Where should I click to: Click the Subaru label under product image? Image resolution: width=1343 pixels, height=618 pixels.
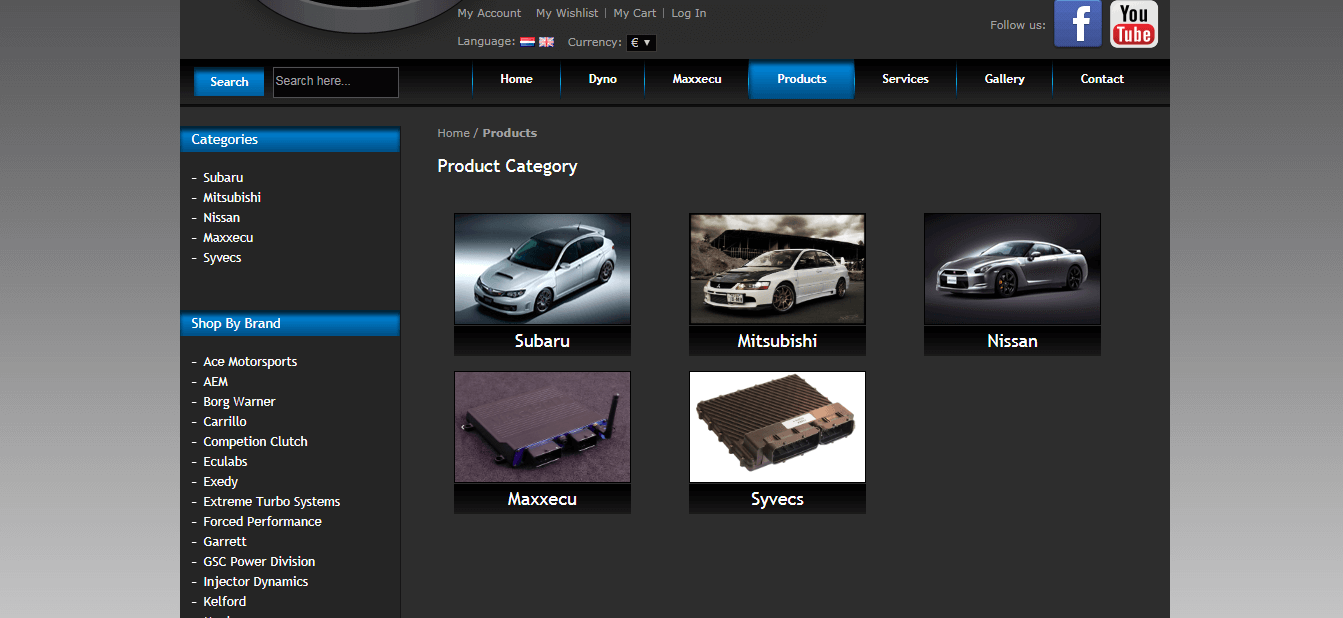pos(542,341)
